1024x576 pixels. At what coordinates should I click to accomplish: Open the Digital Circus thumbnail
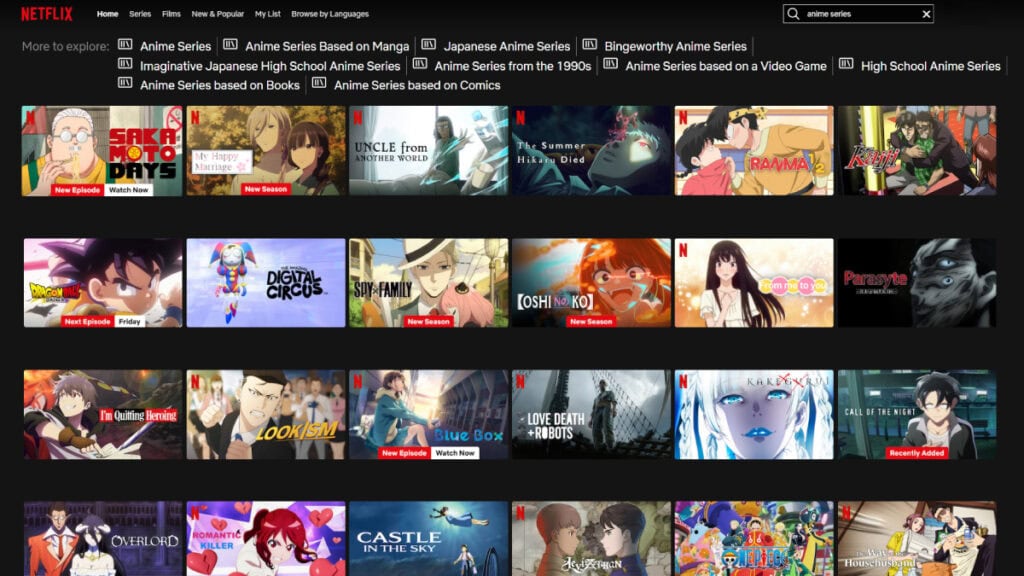click(266, 283)
